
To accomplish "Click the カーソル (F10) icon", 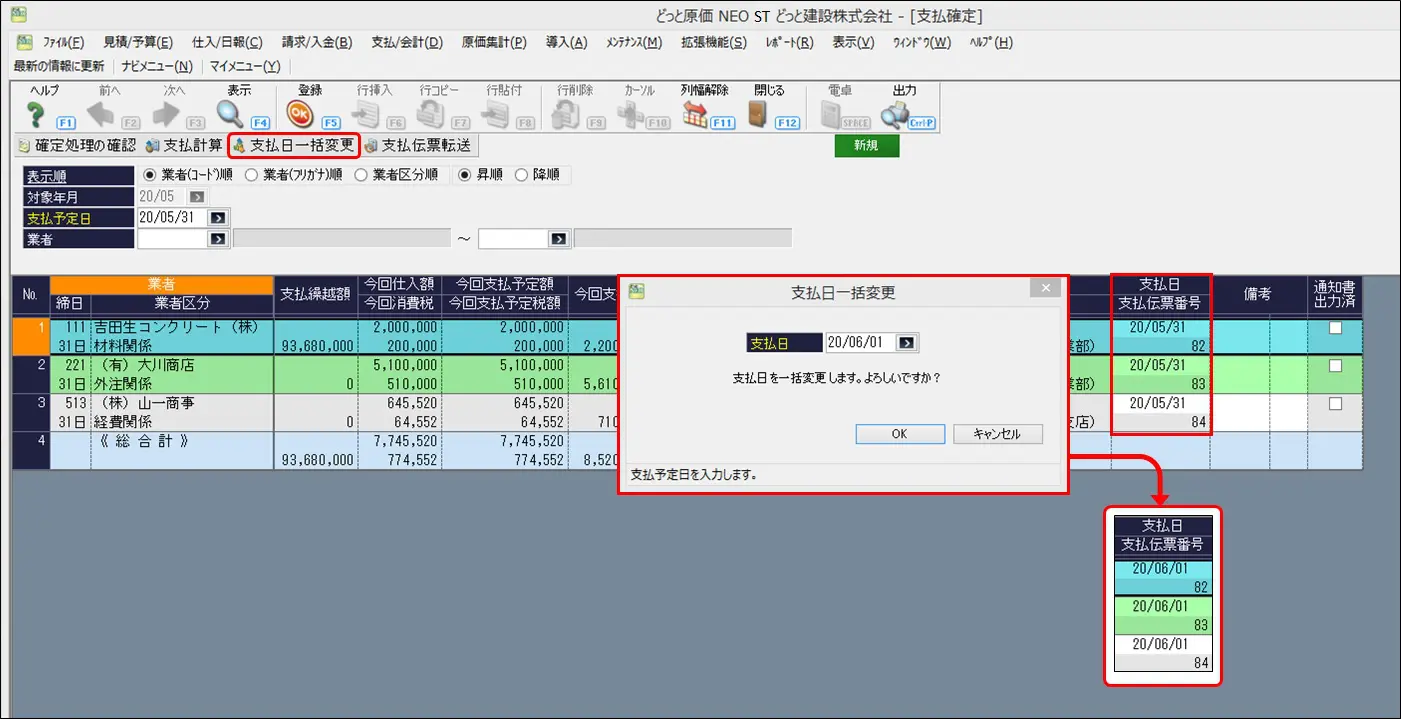I will coord(631,115).
